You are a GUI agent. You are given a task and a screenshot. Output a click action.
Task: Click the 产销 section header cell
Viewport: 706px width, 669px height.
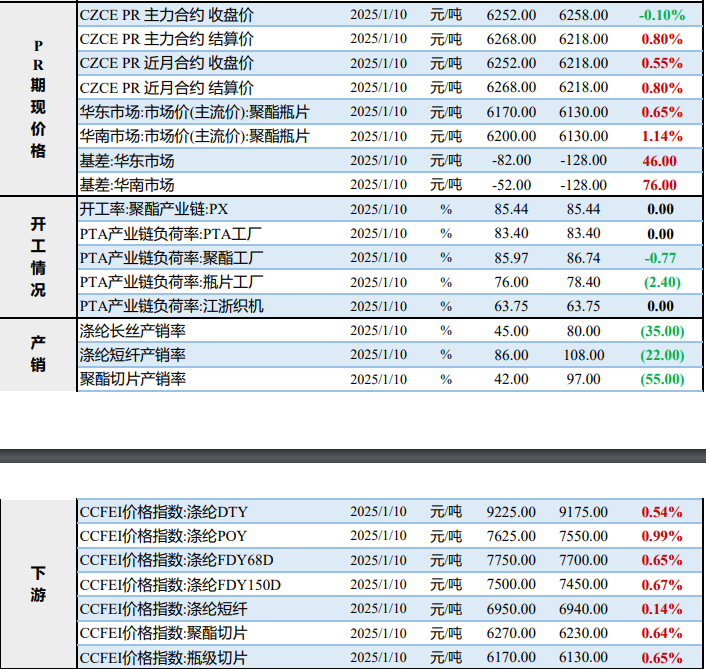38,354
